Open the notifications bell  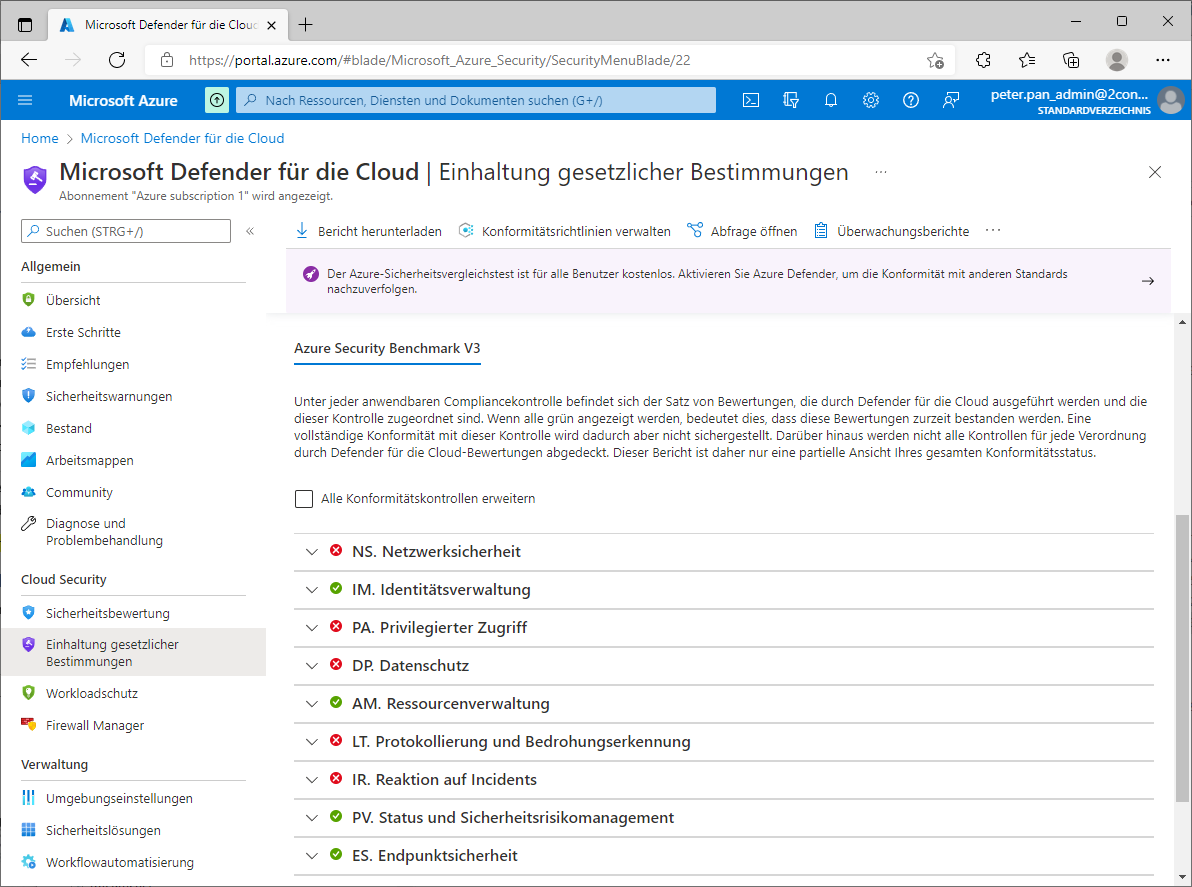pos(831,100)
